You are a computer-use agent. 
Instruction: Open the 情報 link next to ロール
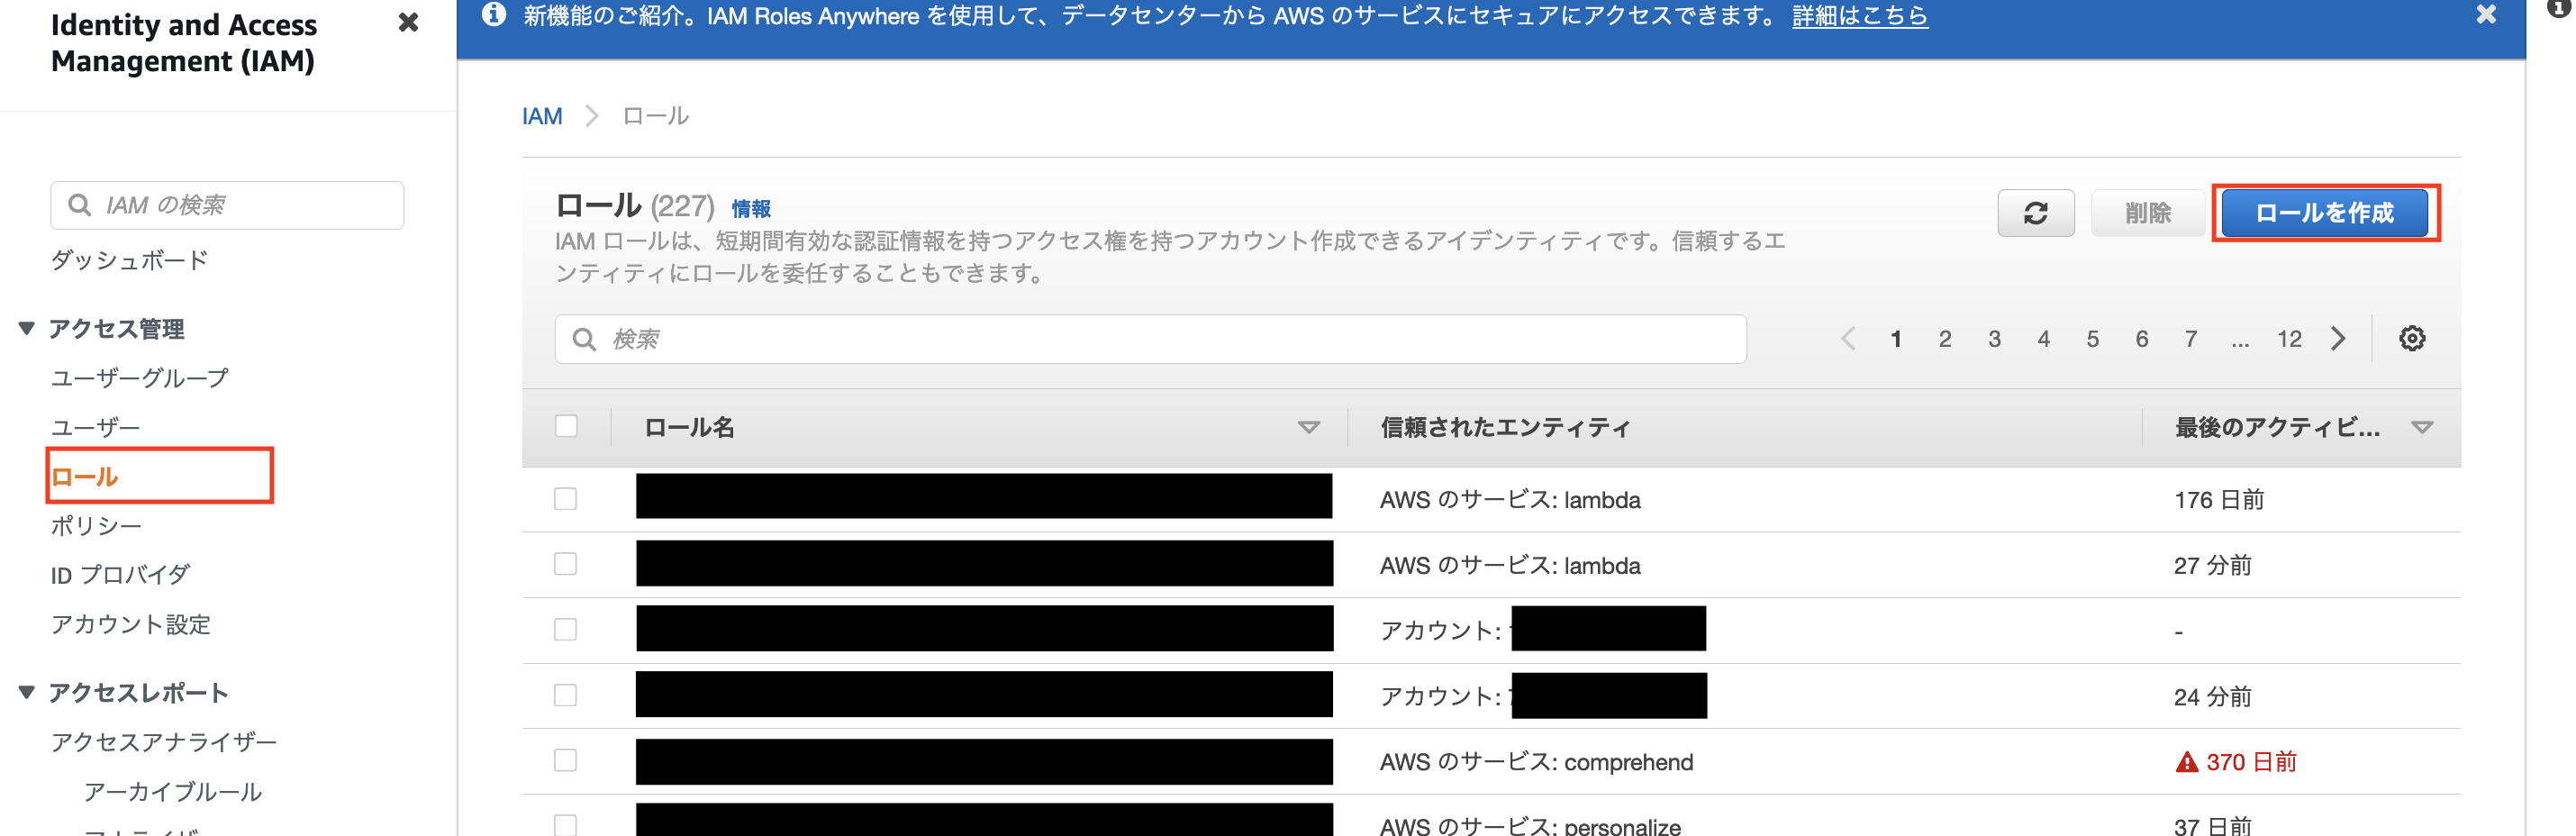tap(751, 209)
